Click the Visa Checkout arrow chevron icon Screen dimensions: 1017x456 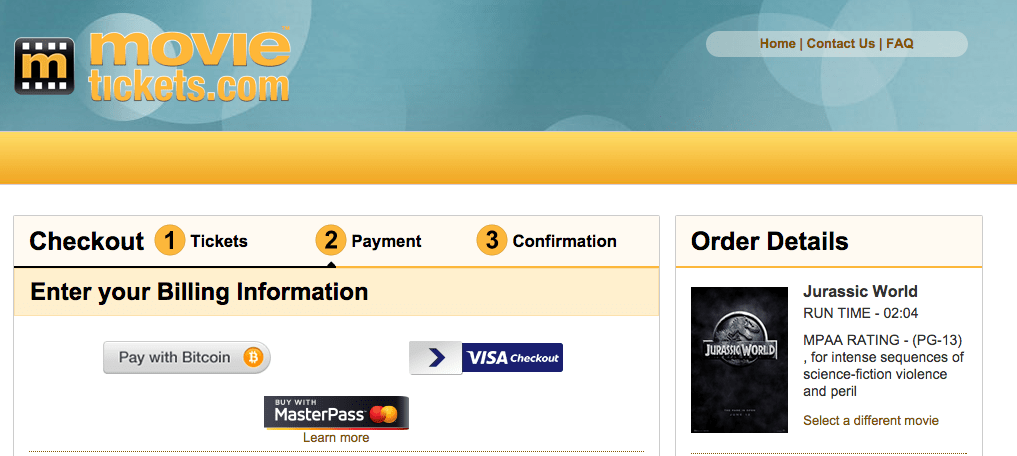click(x=436, y=357)
